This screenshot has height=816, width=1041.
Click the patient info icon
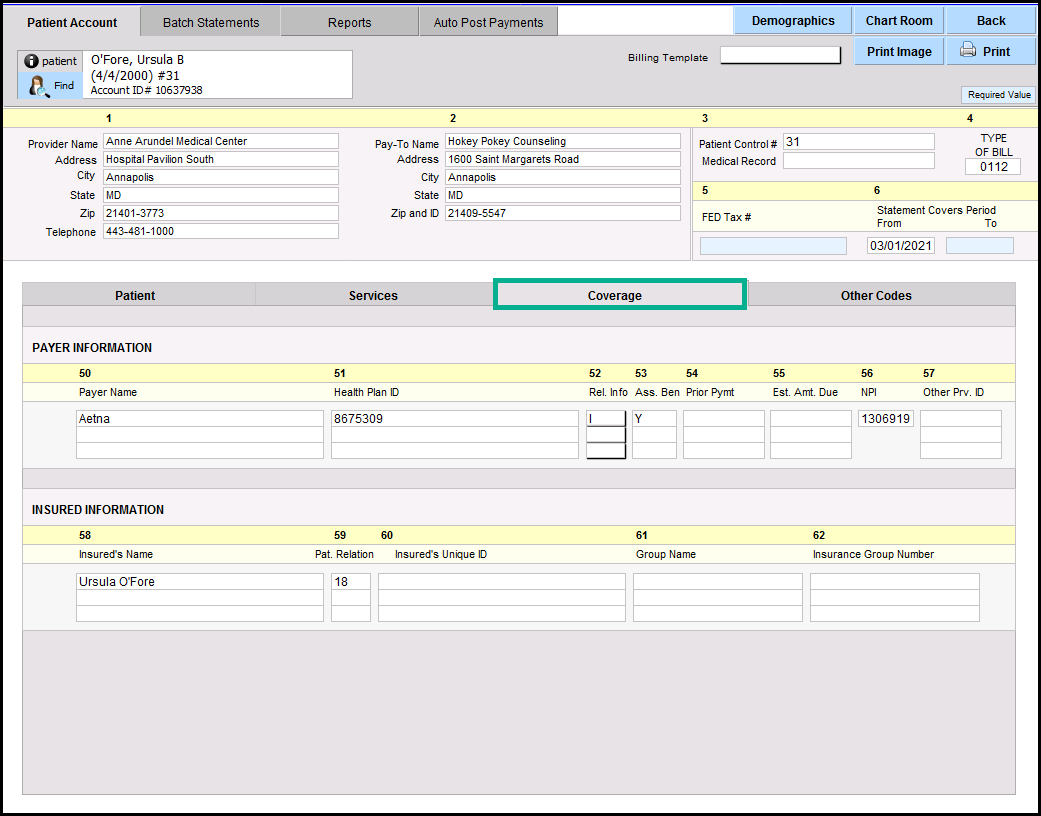(31, 61)
